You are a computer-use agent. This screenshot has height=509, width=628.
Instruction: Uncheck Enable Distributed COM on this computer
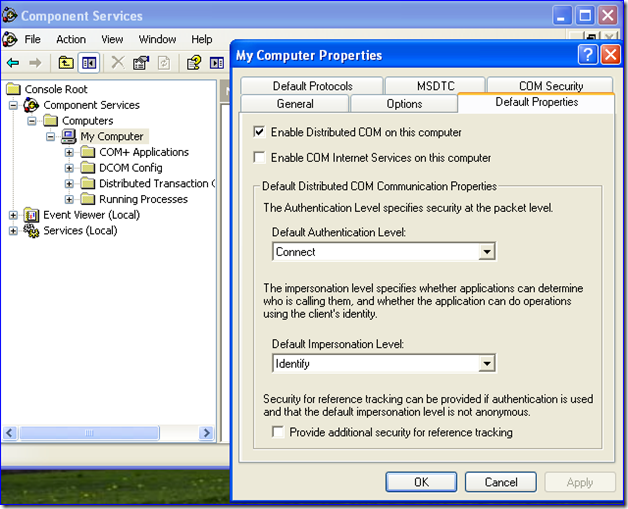(x=259, y=132)
